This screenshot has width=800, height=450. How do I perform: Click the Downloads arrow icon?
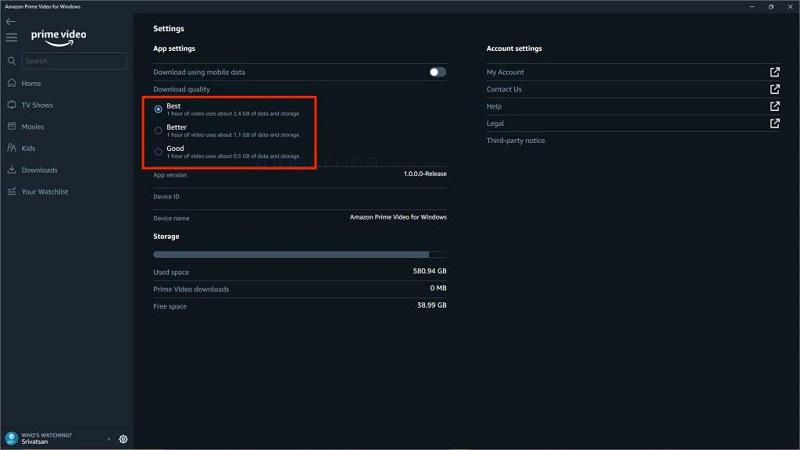click(12, 169)
